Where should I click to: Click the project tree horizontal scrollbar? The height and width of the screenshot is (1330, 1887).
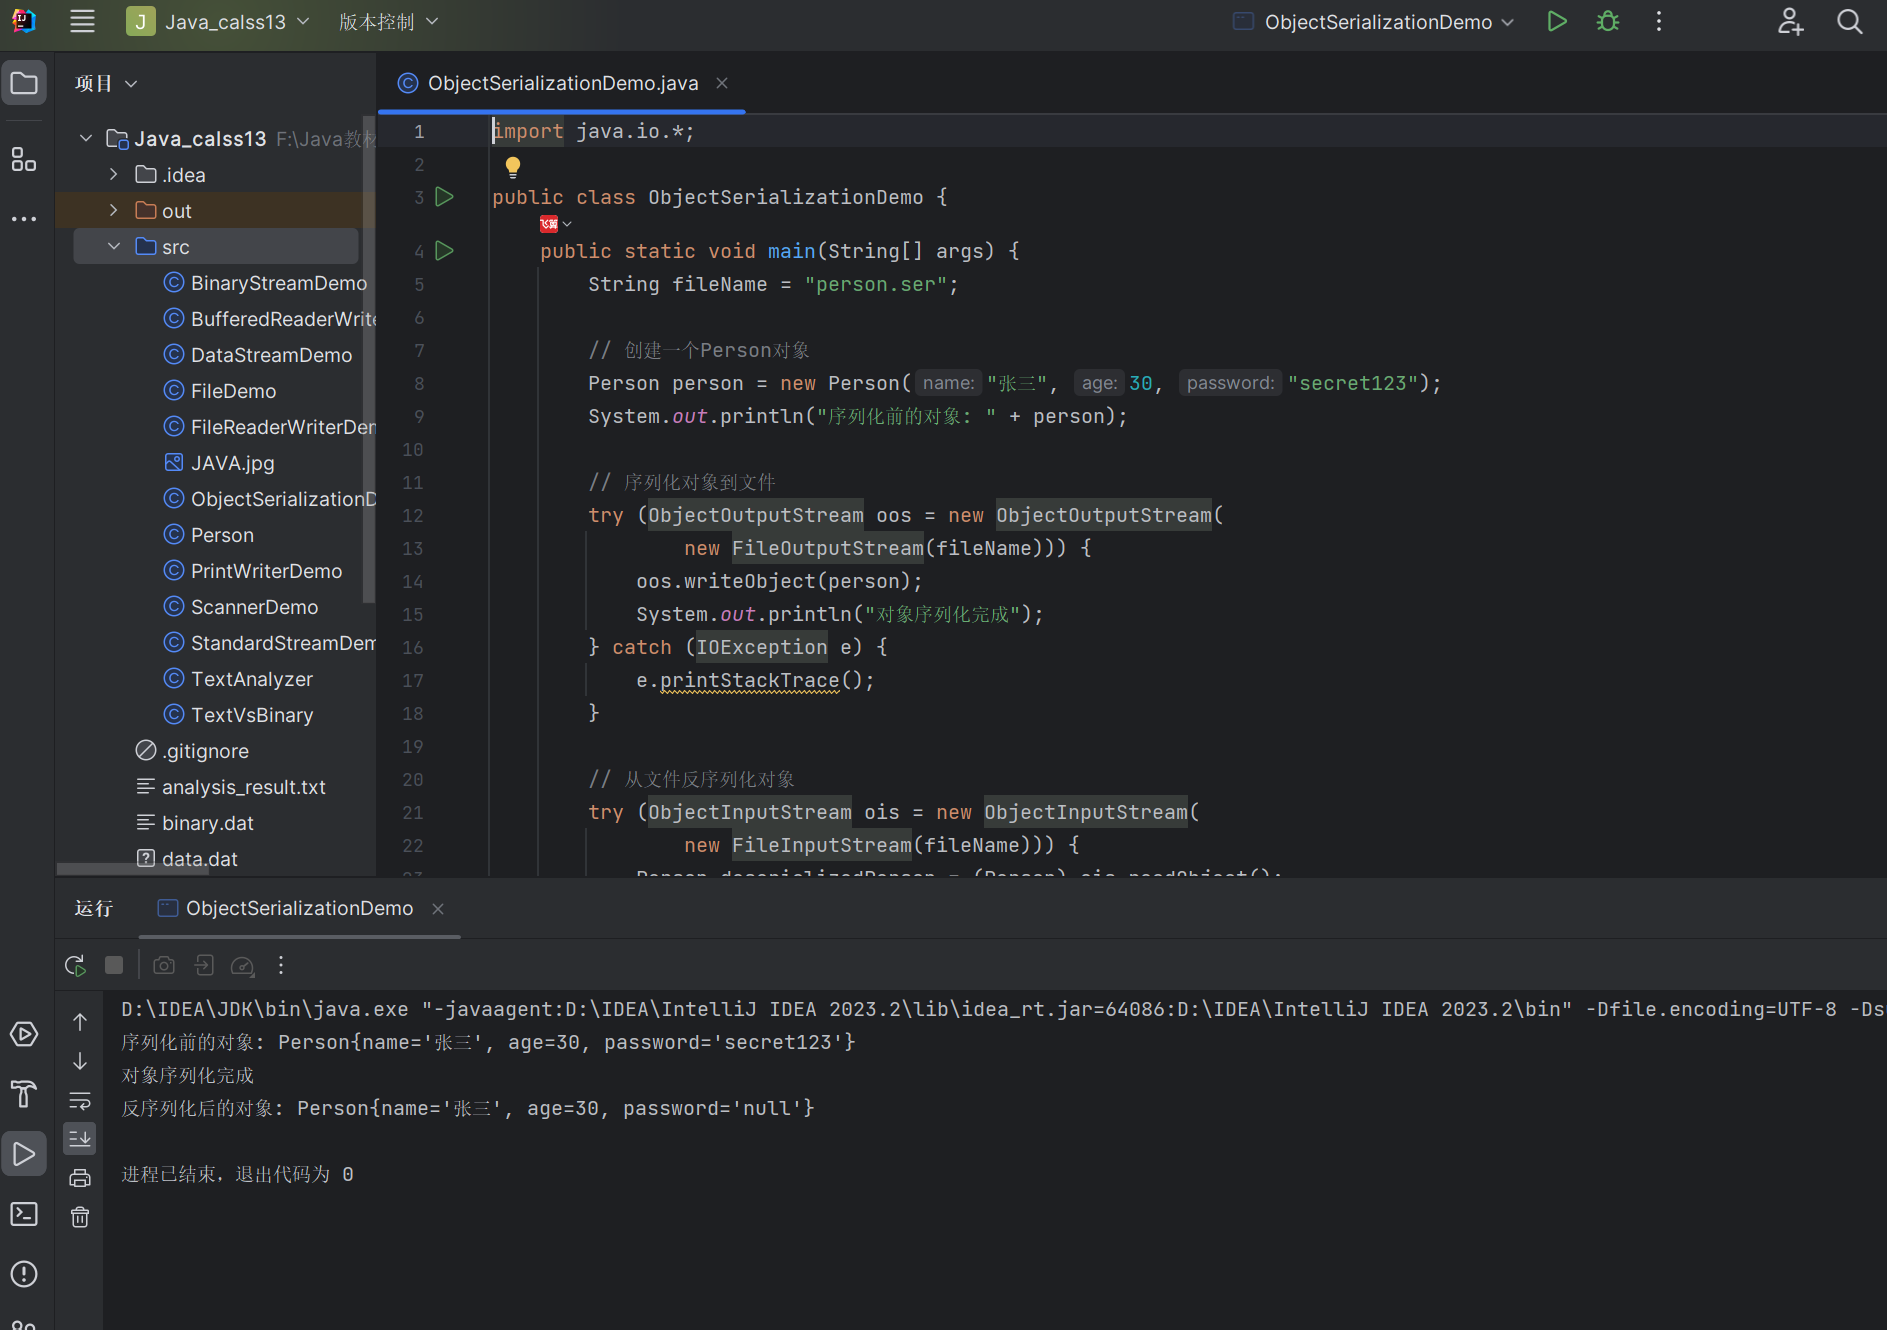[132, 869]
